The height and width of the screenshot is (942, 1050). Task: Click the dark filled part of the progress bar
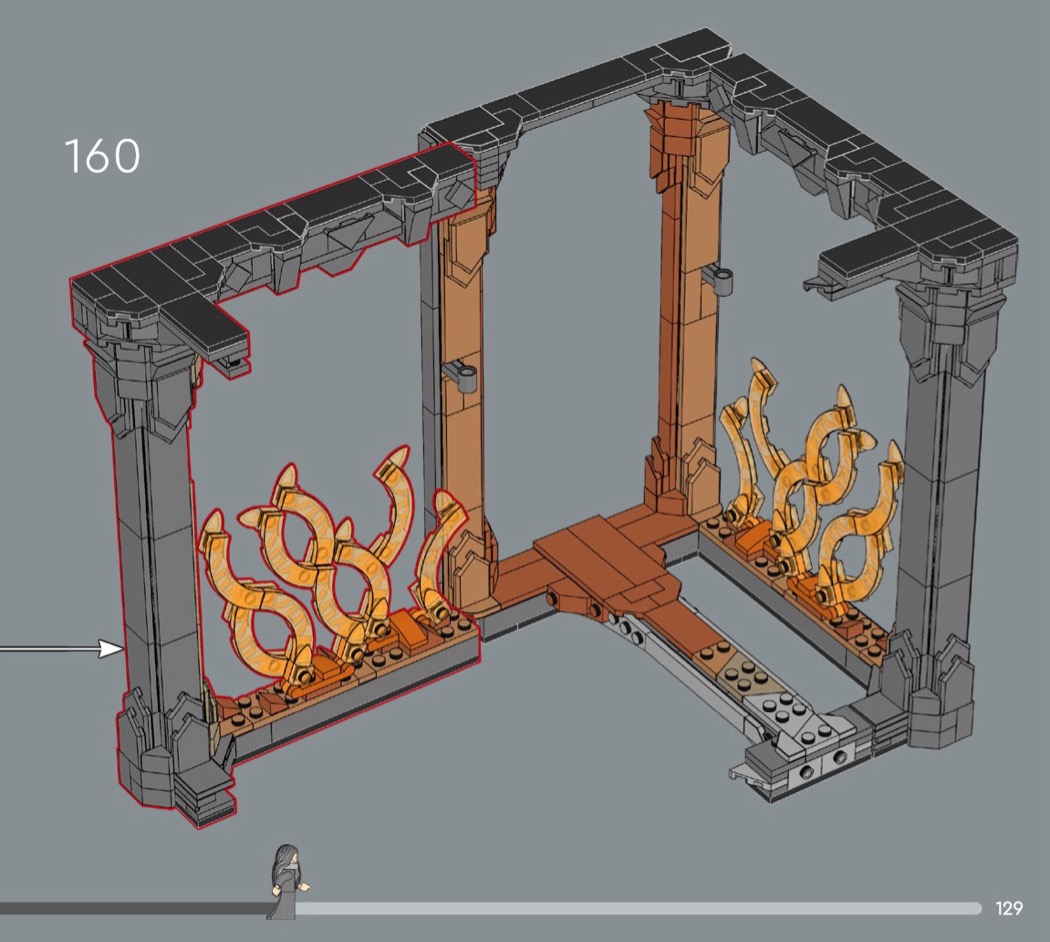pyautogui.click(x=130, y=908)
